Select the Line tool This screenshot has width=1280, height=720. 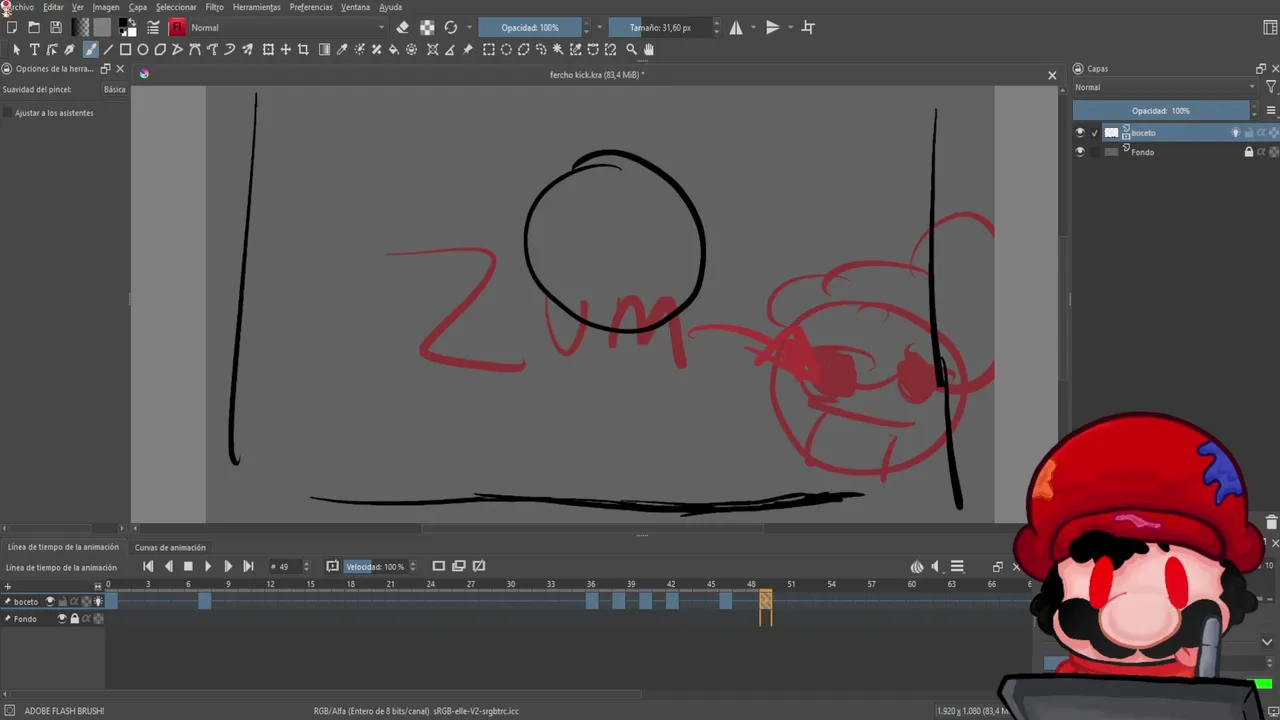click(108, 49)
